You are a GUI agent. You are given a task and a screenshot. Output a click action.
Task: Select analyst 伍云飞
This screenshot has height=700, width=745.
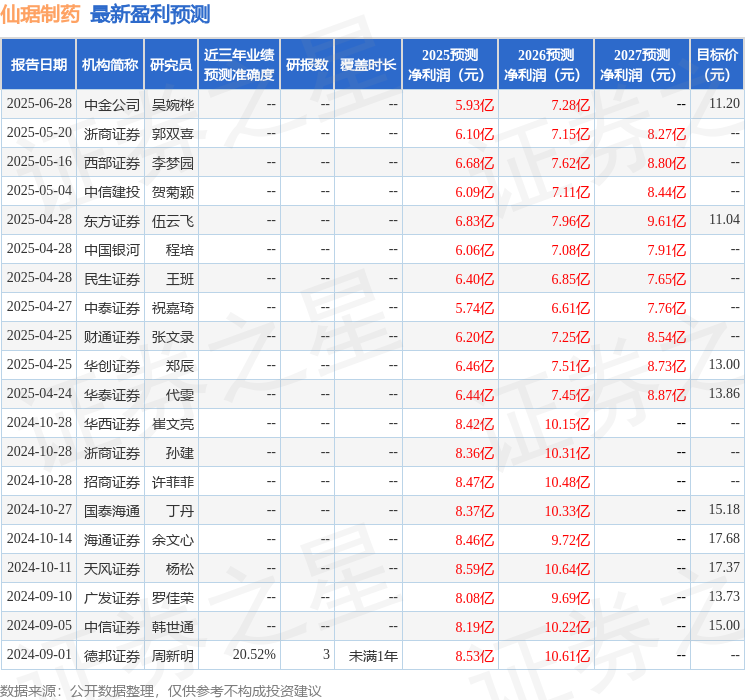[x=172, y=221]
